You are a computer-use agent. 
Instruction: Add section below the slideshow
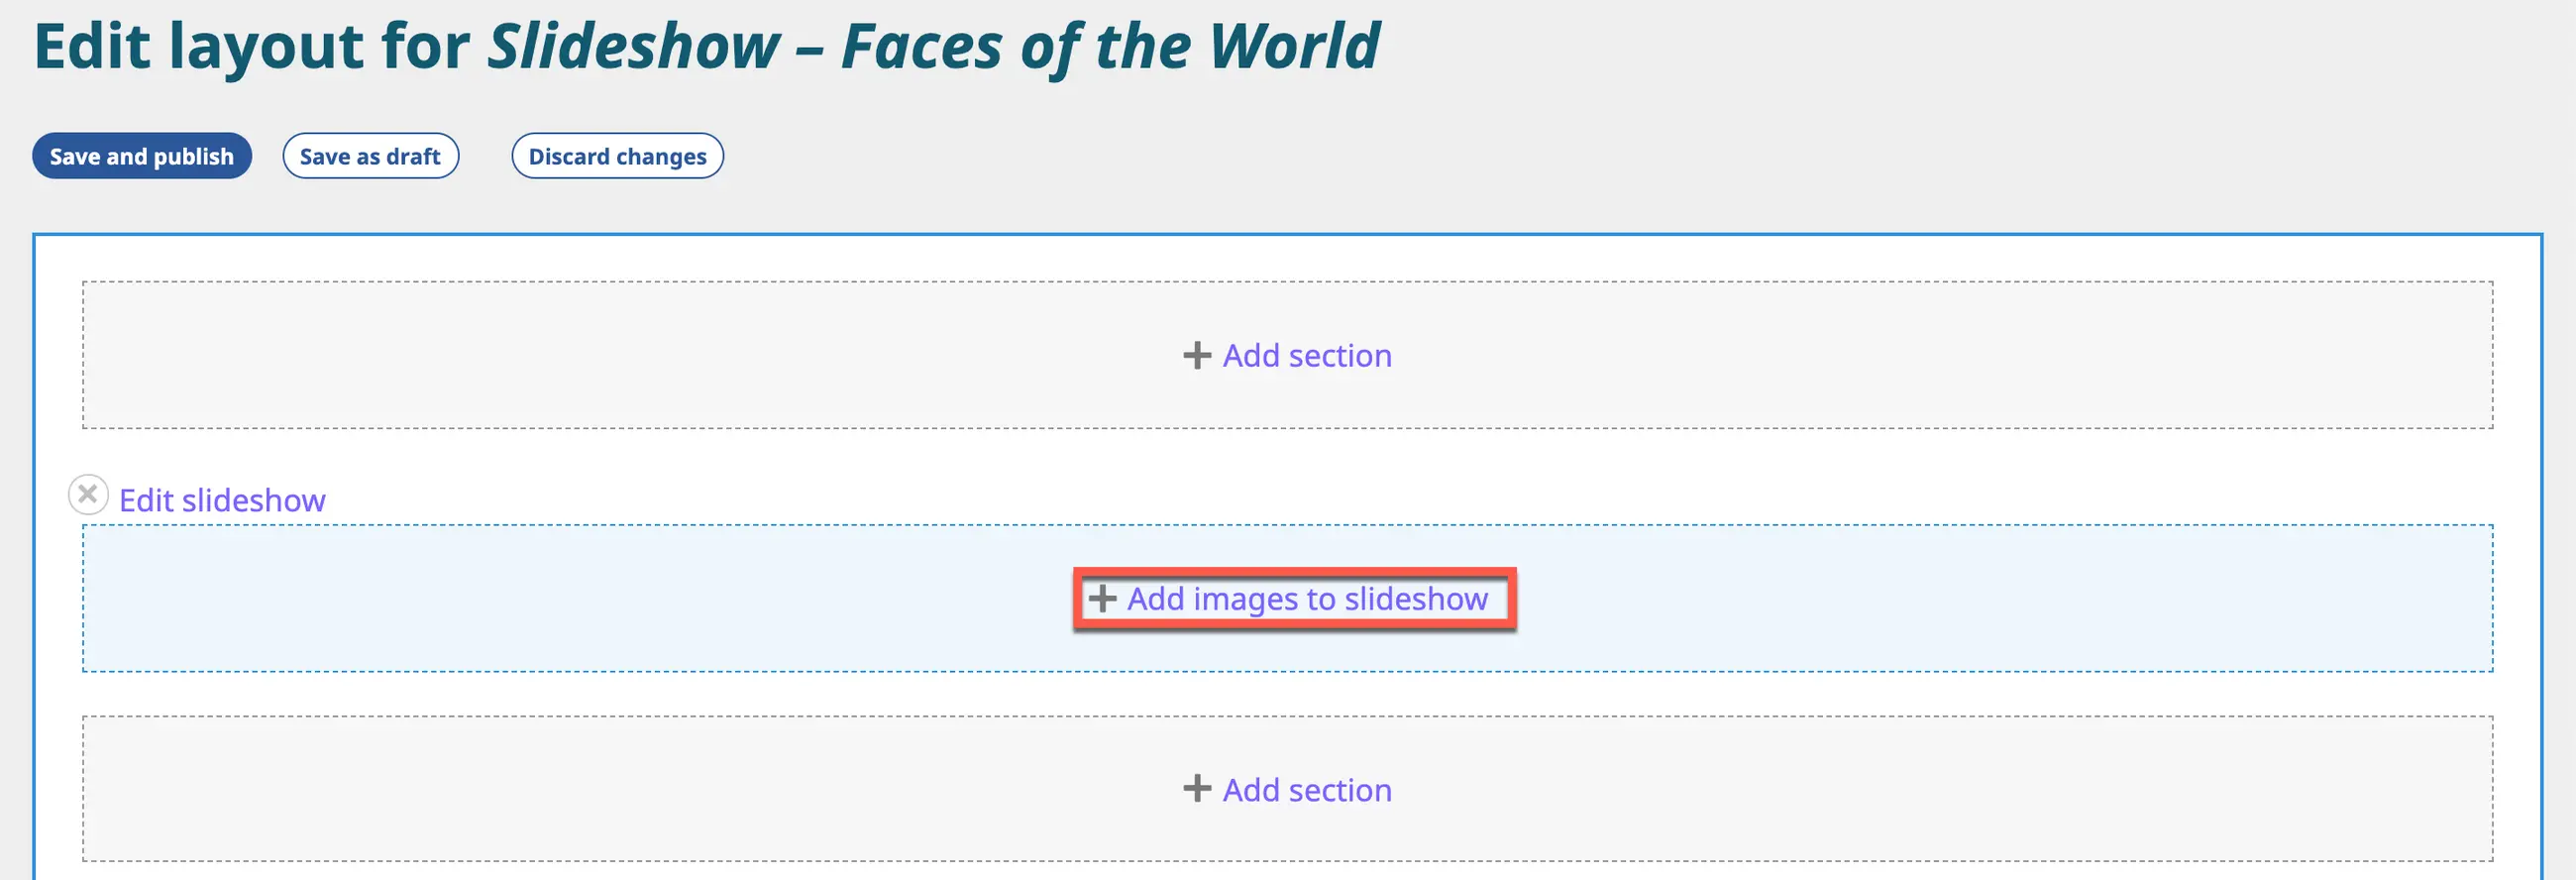(1306, 789)
